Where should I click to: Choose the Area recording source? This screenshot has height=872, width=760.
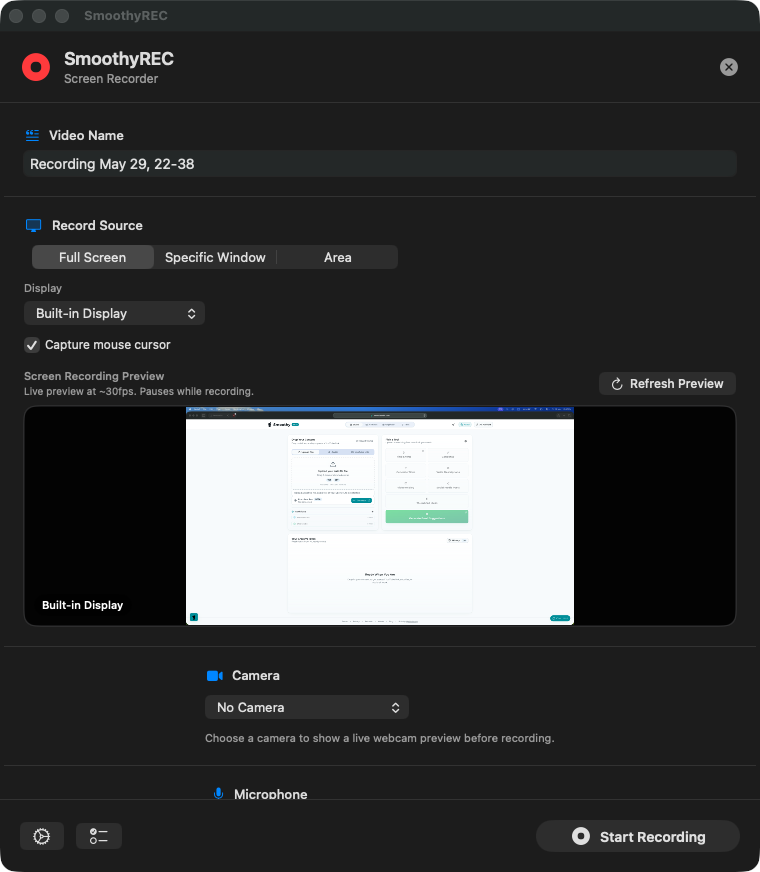click(337, 257)
